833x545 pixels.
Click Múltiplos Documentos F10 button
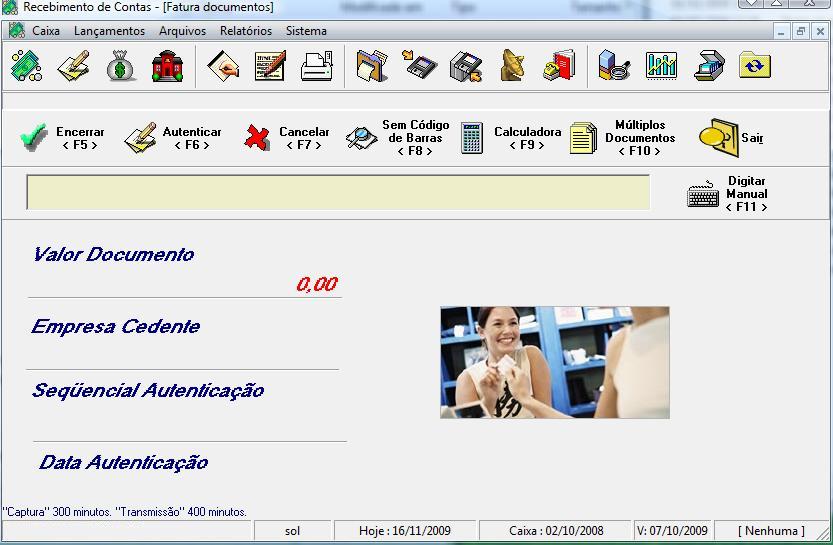(x=623, y=138)
